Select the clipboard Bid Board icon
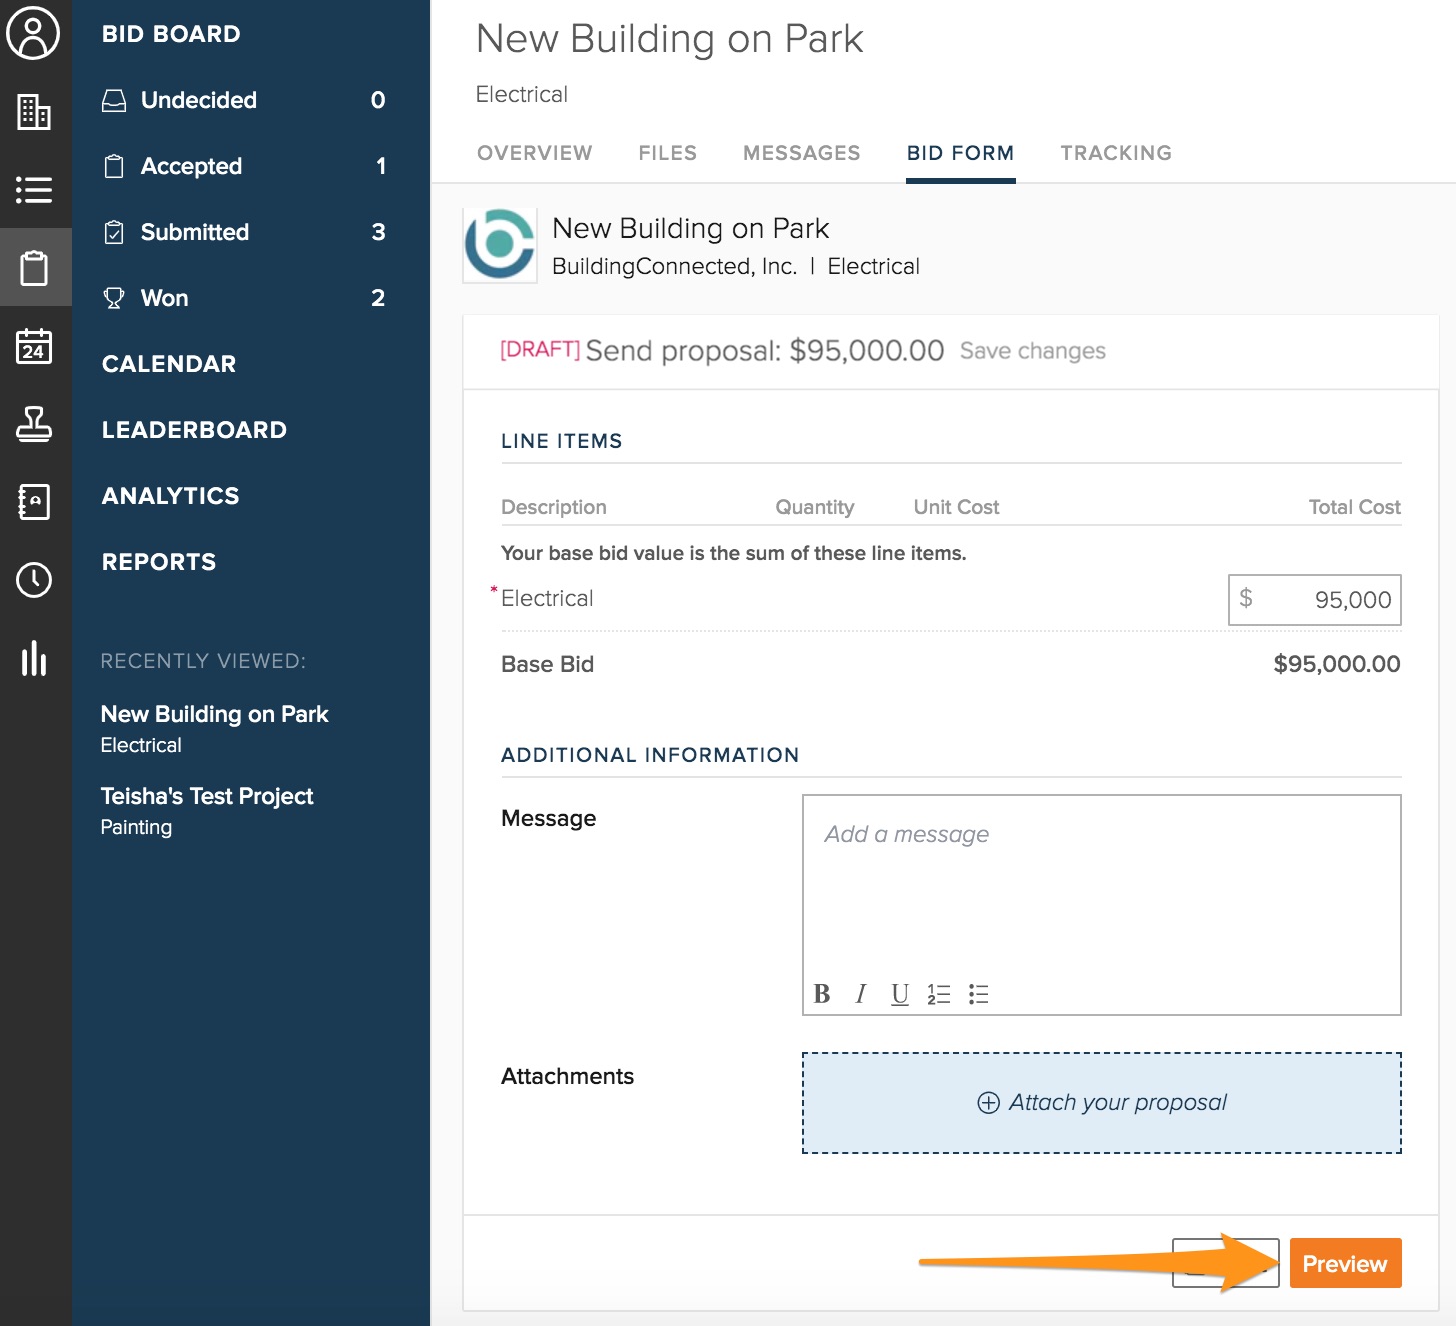1456x1326 pixels. pyautogui.click(x=34, y=268)
